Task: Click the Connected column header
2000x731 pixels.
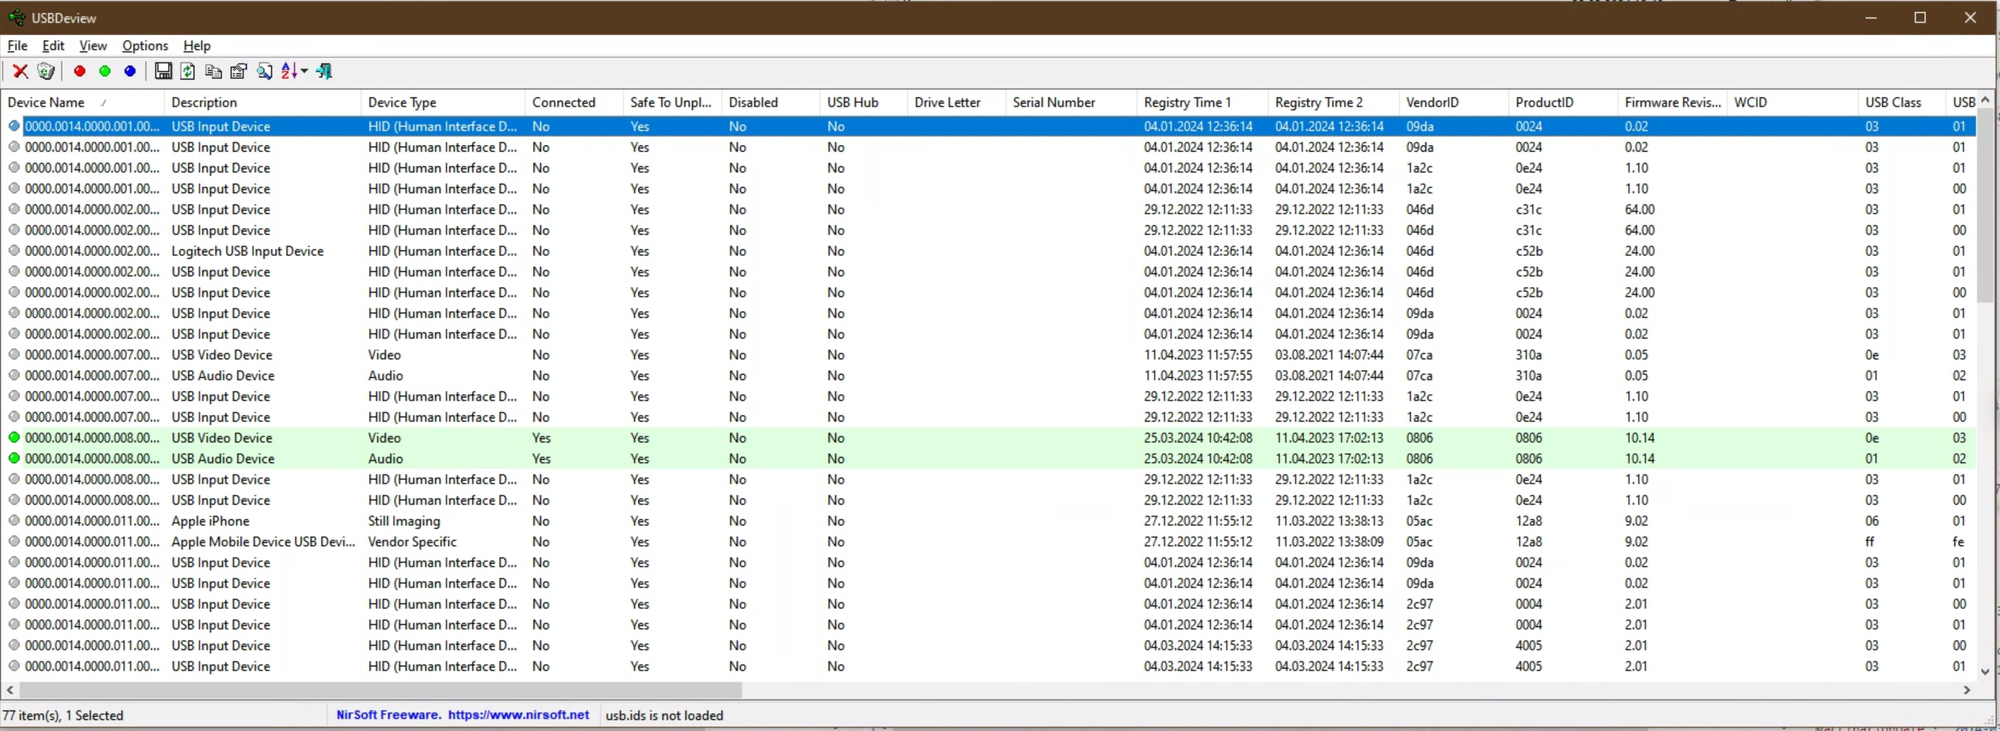Action: [x=563, y=102]
